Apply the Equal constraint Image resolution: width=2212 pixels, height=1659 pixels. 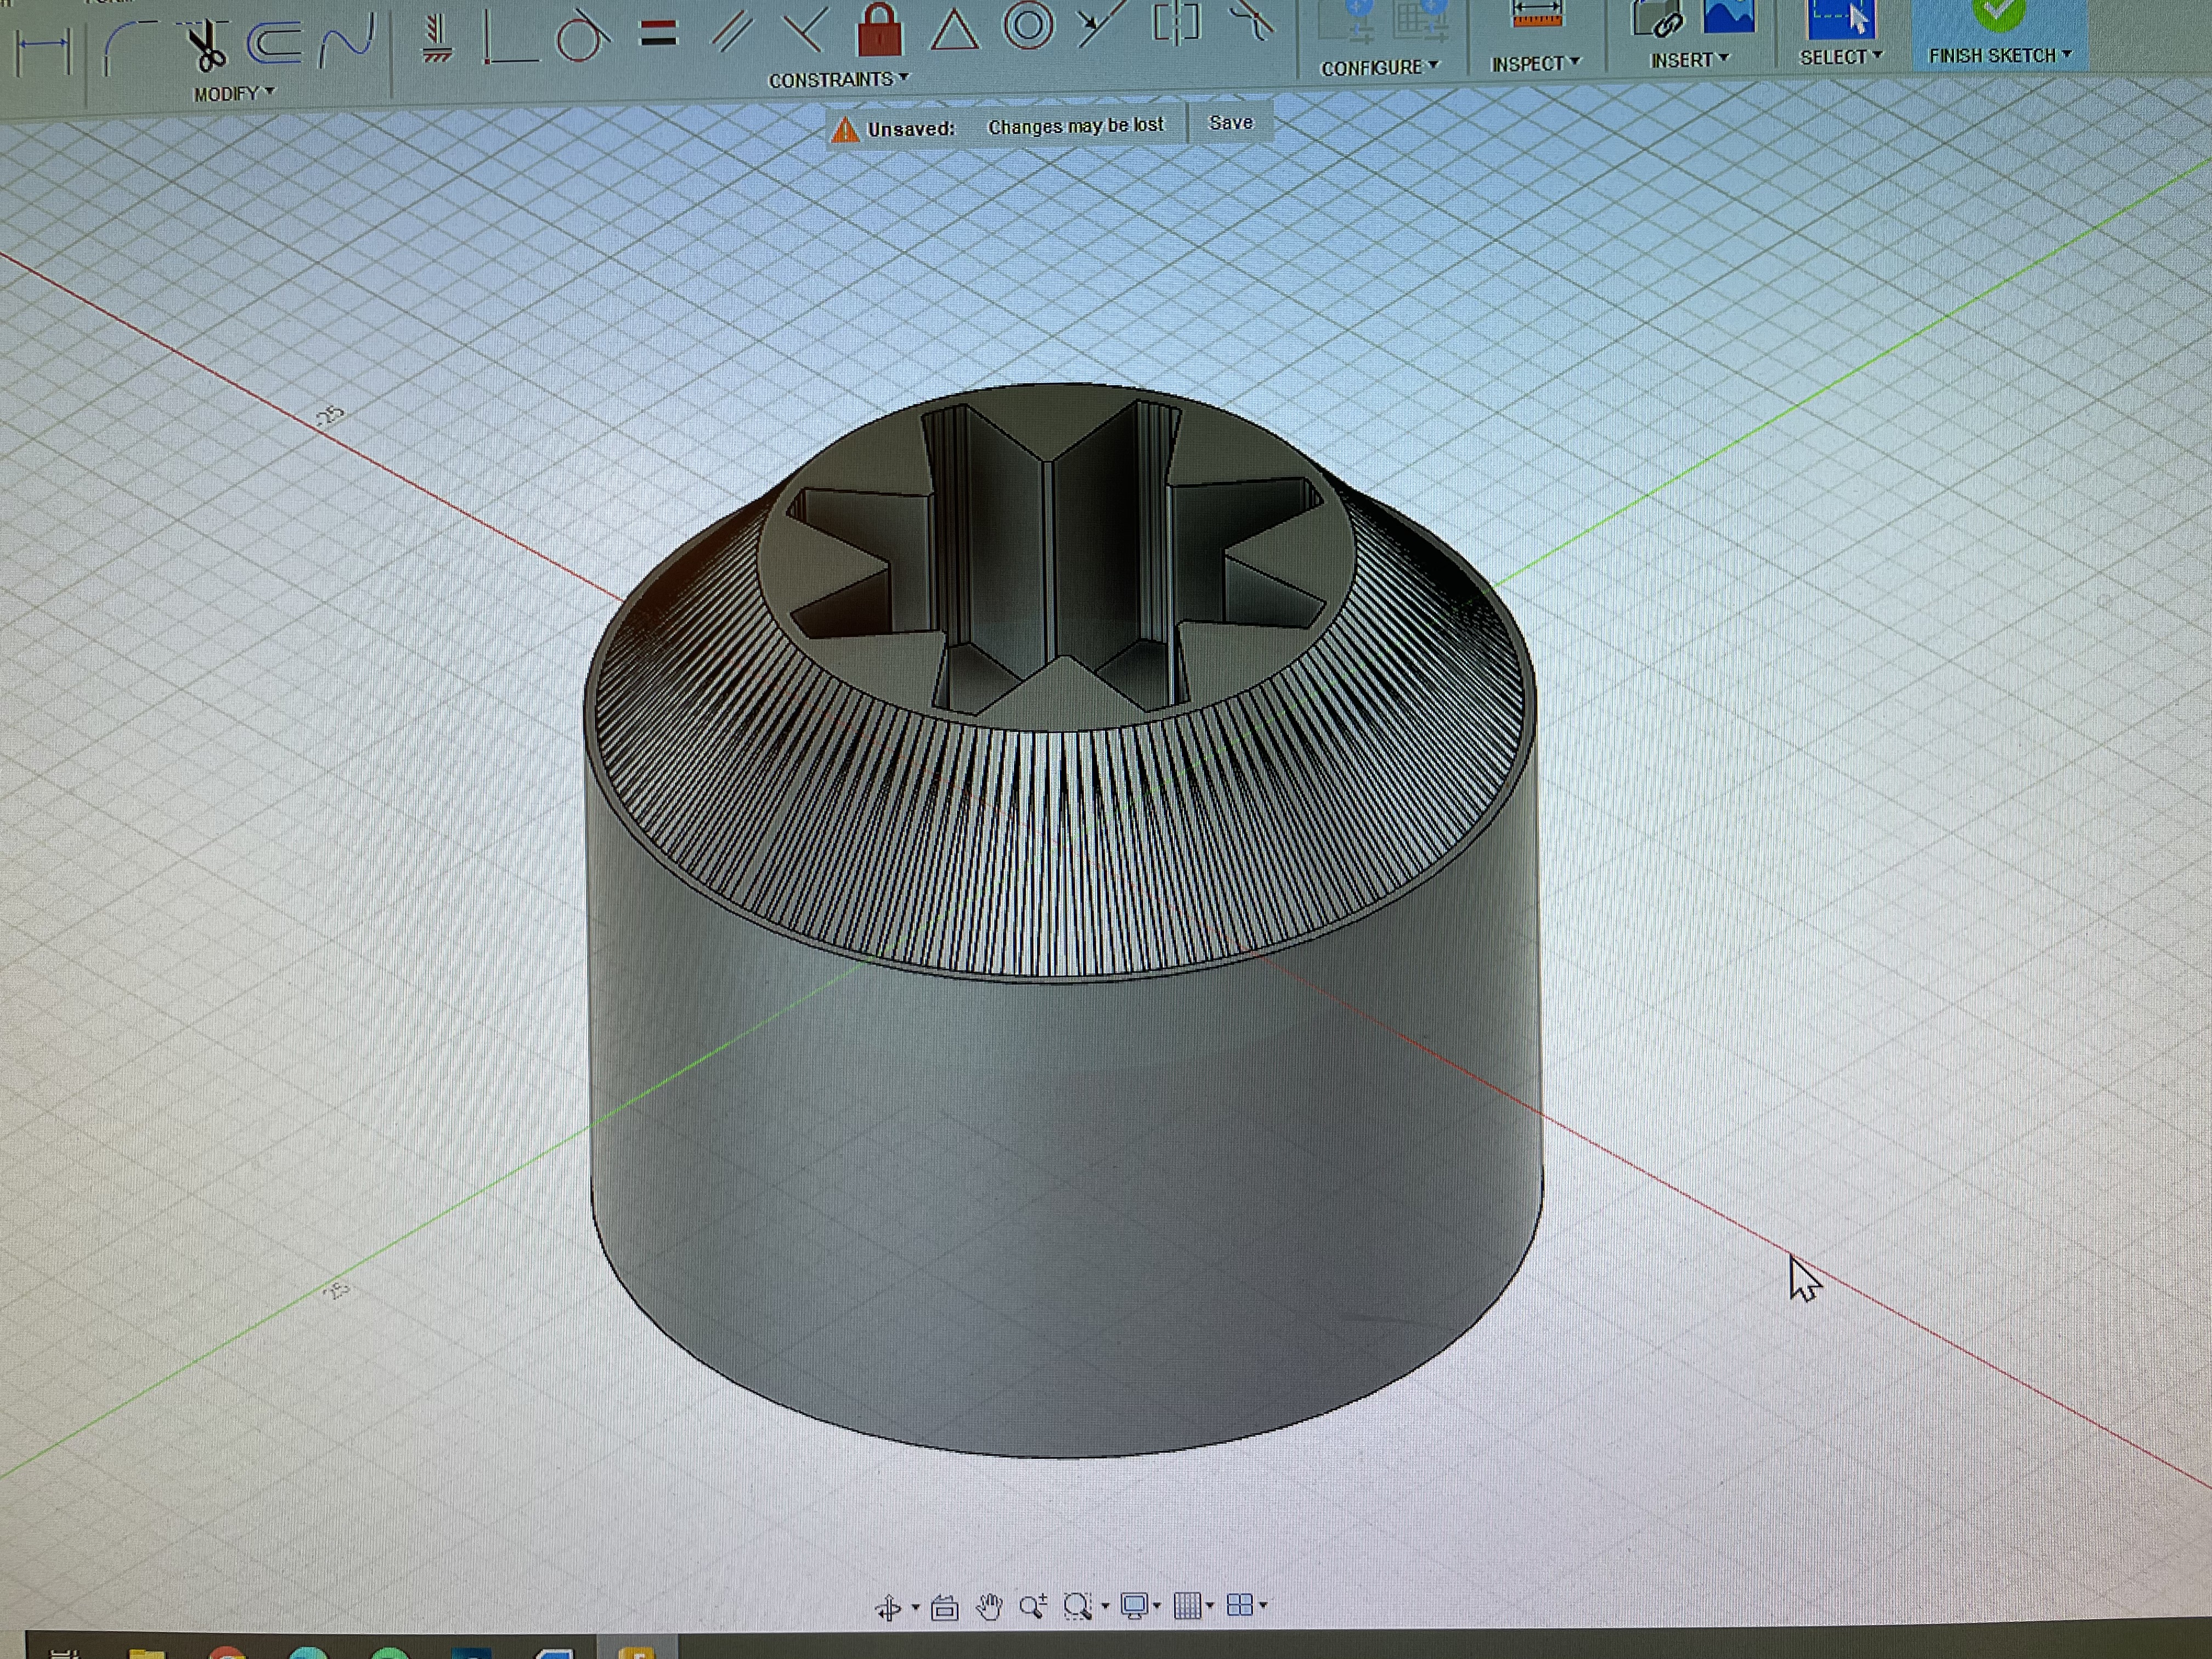pyautogui.click(x=658, y=34)
